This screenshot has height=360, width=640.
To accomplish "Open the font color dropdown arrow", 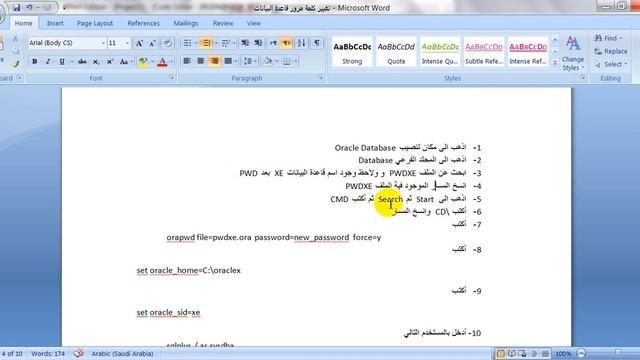I will (x=171, y=62).
